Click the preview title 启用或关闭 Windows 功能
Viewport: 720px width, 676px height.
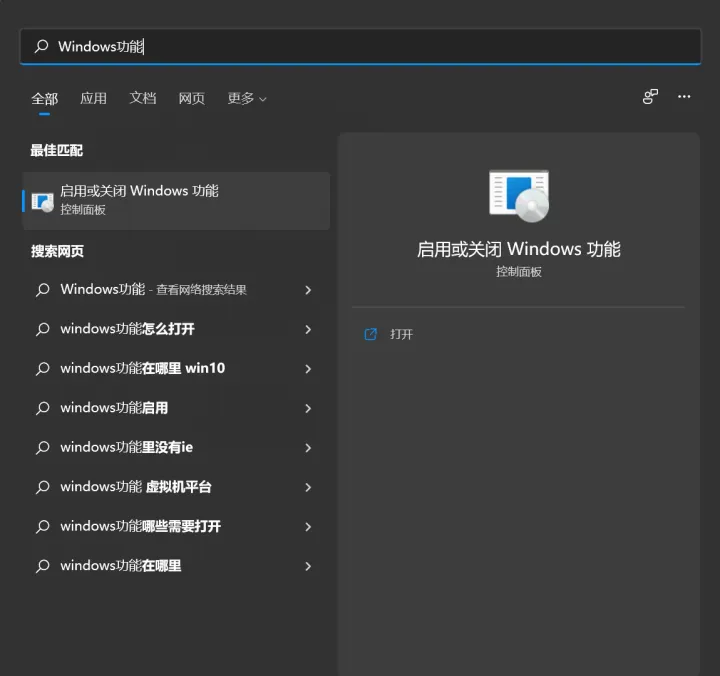coord(519,249)
